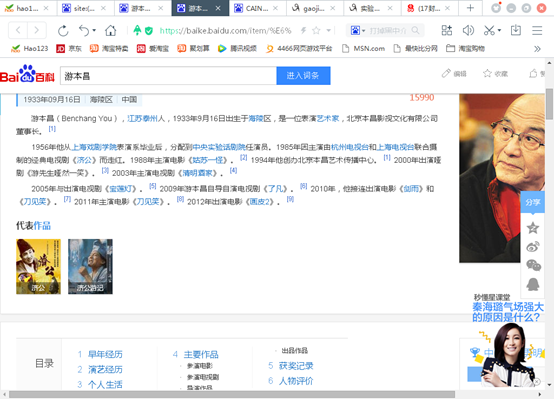This screenshot has height=399, width=554.
Task: Open the 宝莲灯 link
Action: click(120, 189)
